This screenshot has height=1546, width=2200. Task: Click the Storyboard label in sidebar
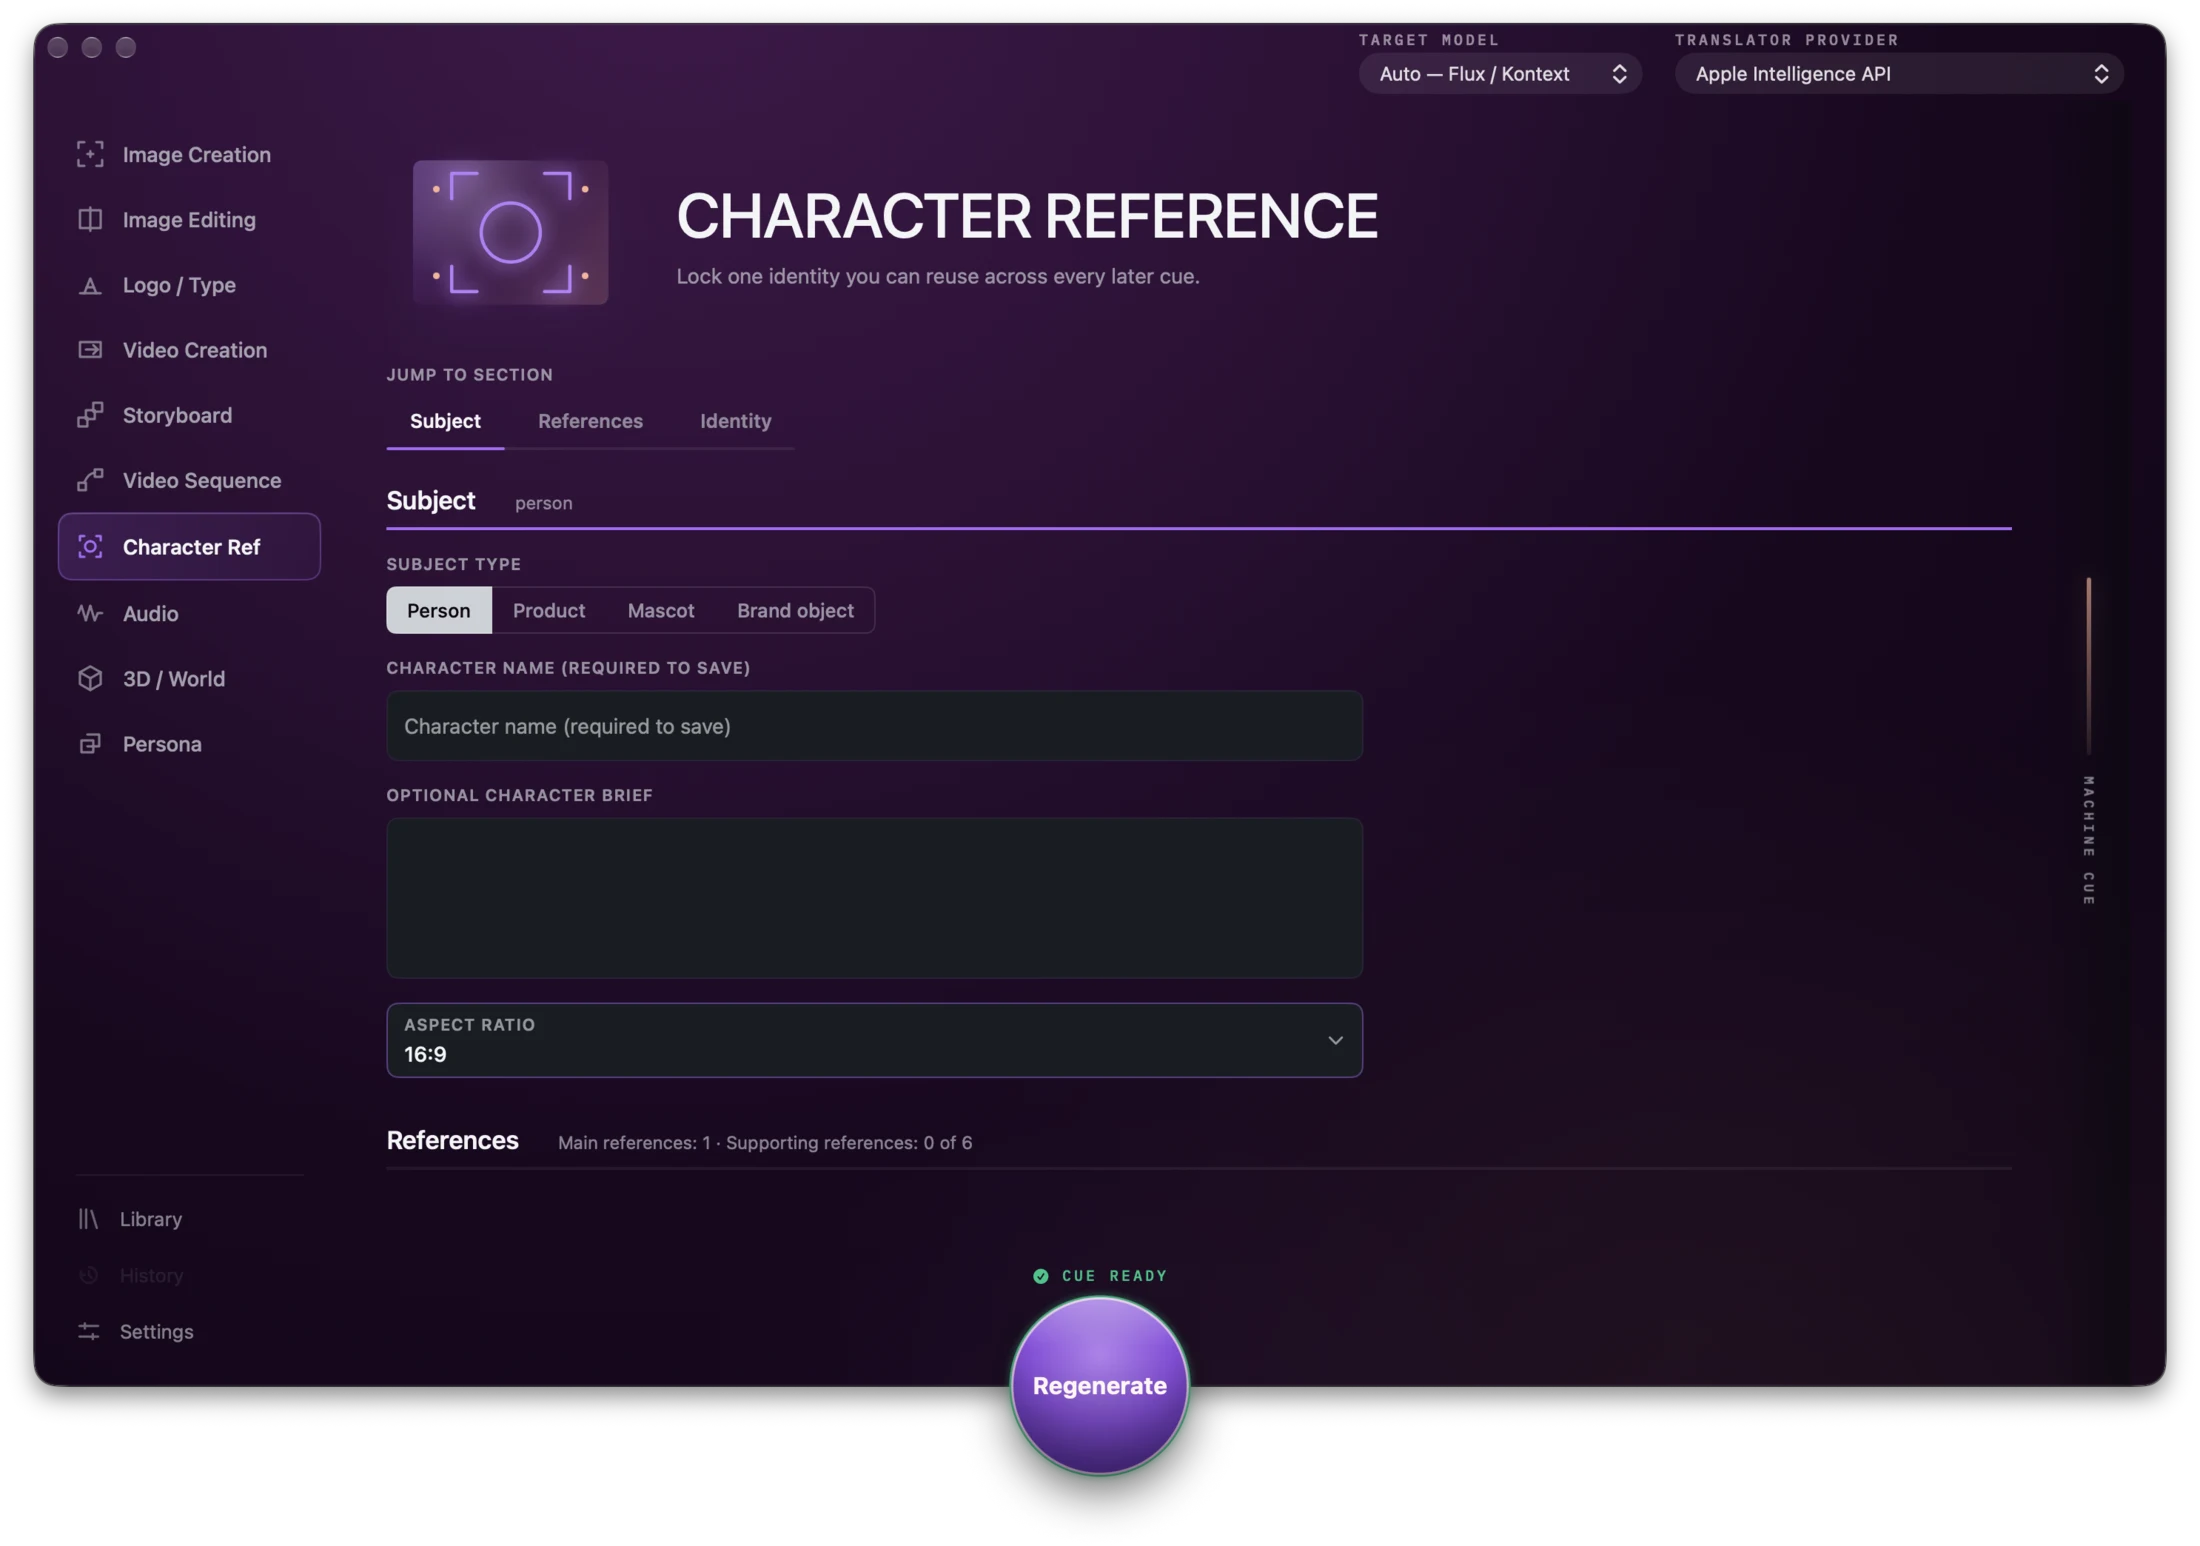point(177,415)
